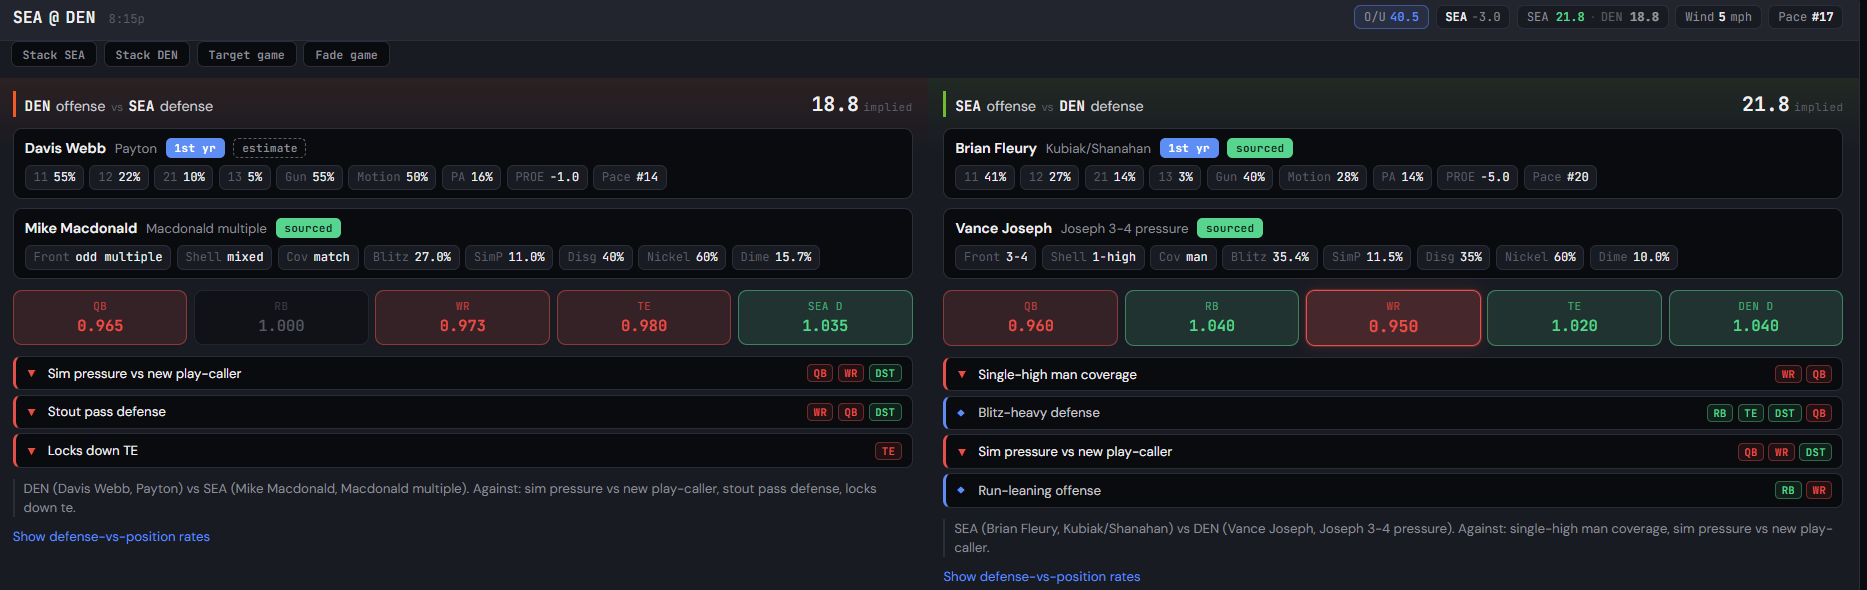Viewport: 1867px width, 590px height.
Task: Select the DEN WR 0.973 tile
Action: (x=462, y=318)
